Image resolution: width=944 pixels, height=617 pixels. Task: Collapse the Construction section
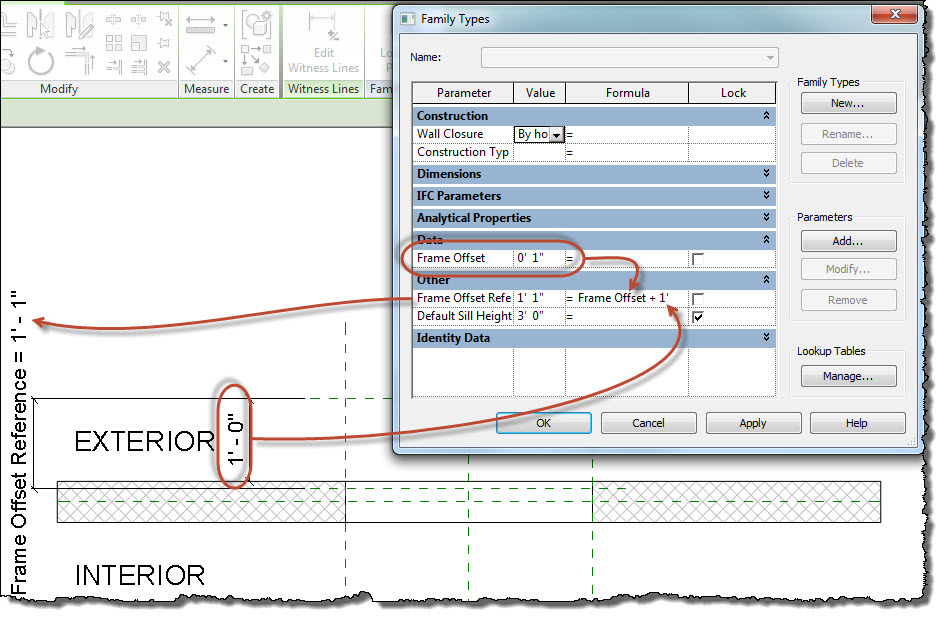tap(766, 115)
